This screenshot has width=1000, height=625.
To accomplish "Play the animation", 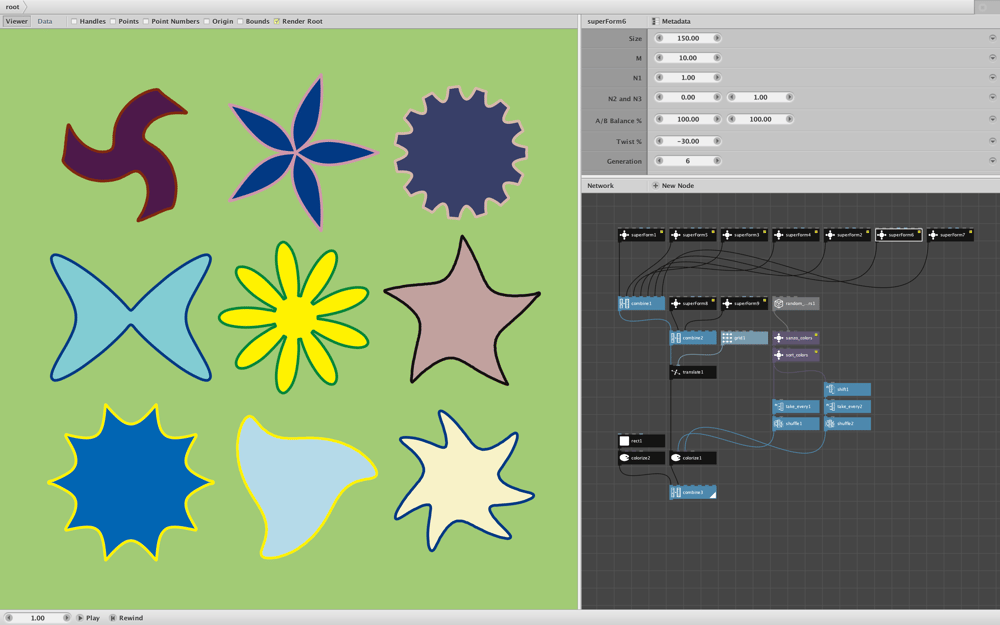I will (89, 618).
